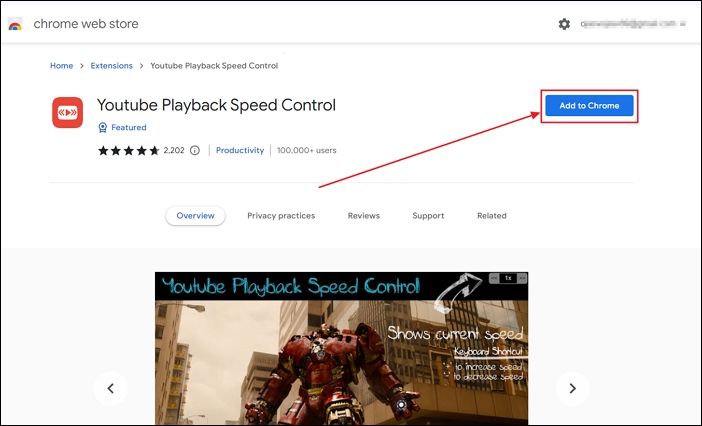702x426 pixels.
Task: Advance to the next screenshot with the right arrow
Action: 572,388
